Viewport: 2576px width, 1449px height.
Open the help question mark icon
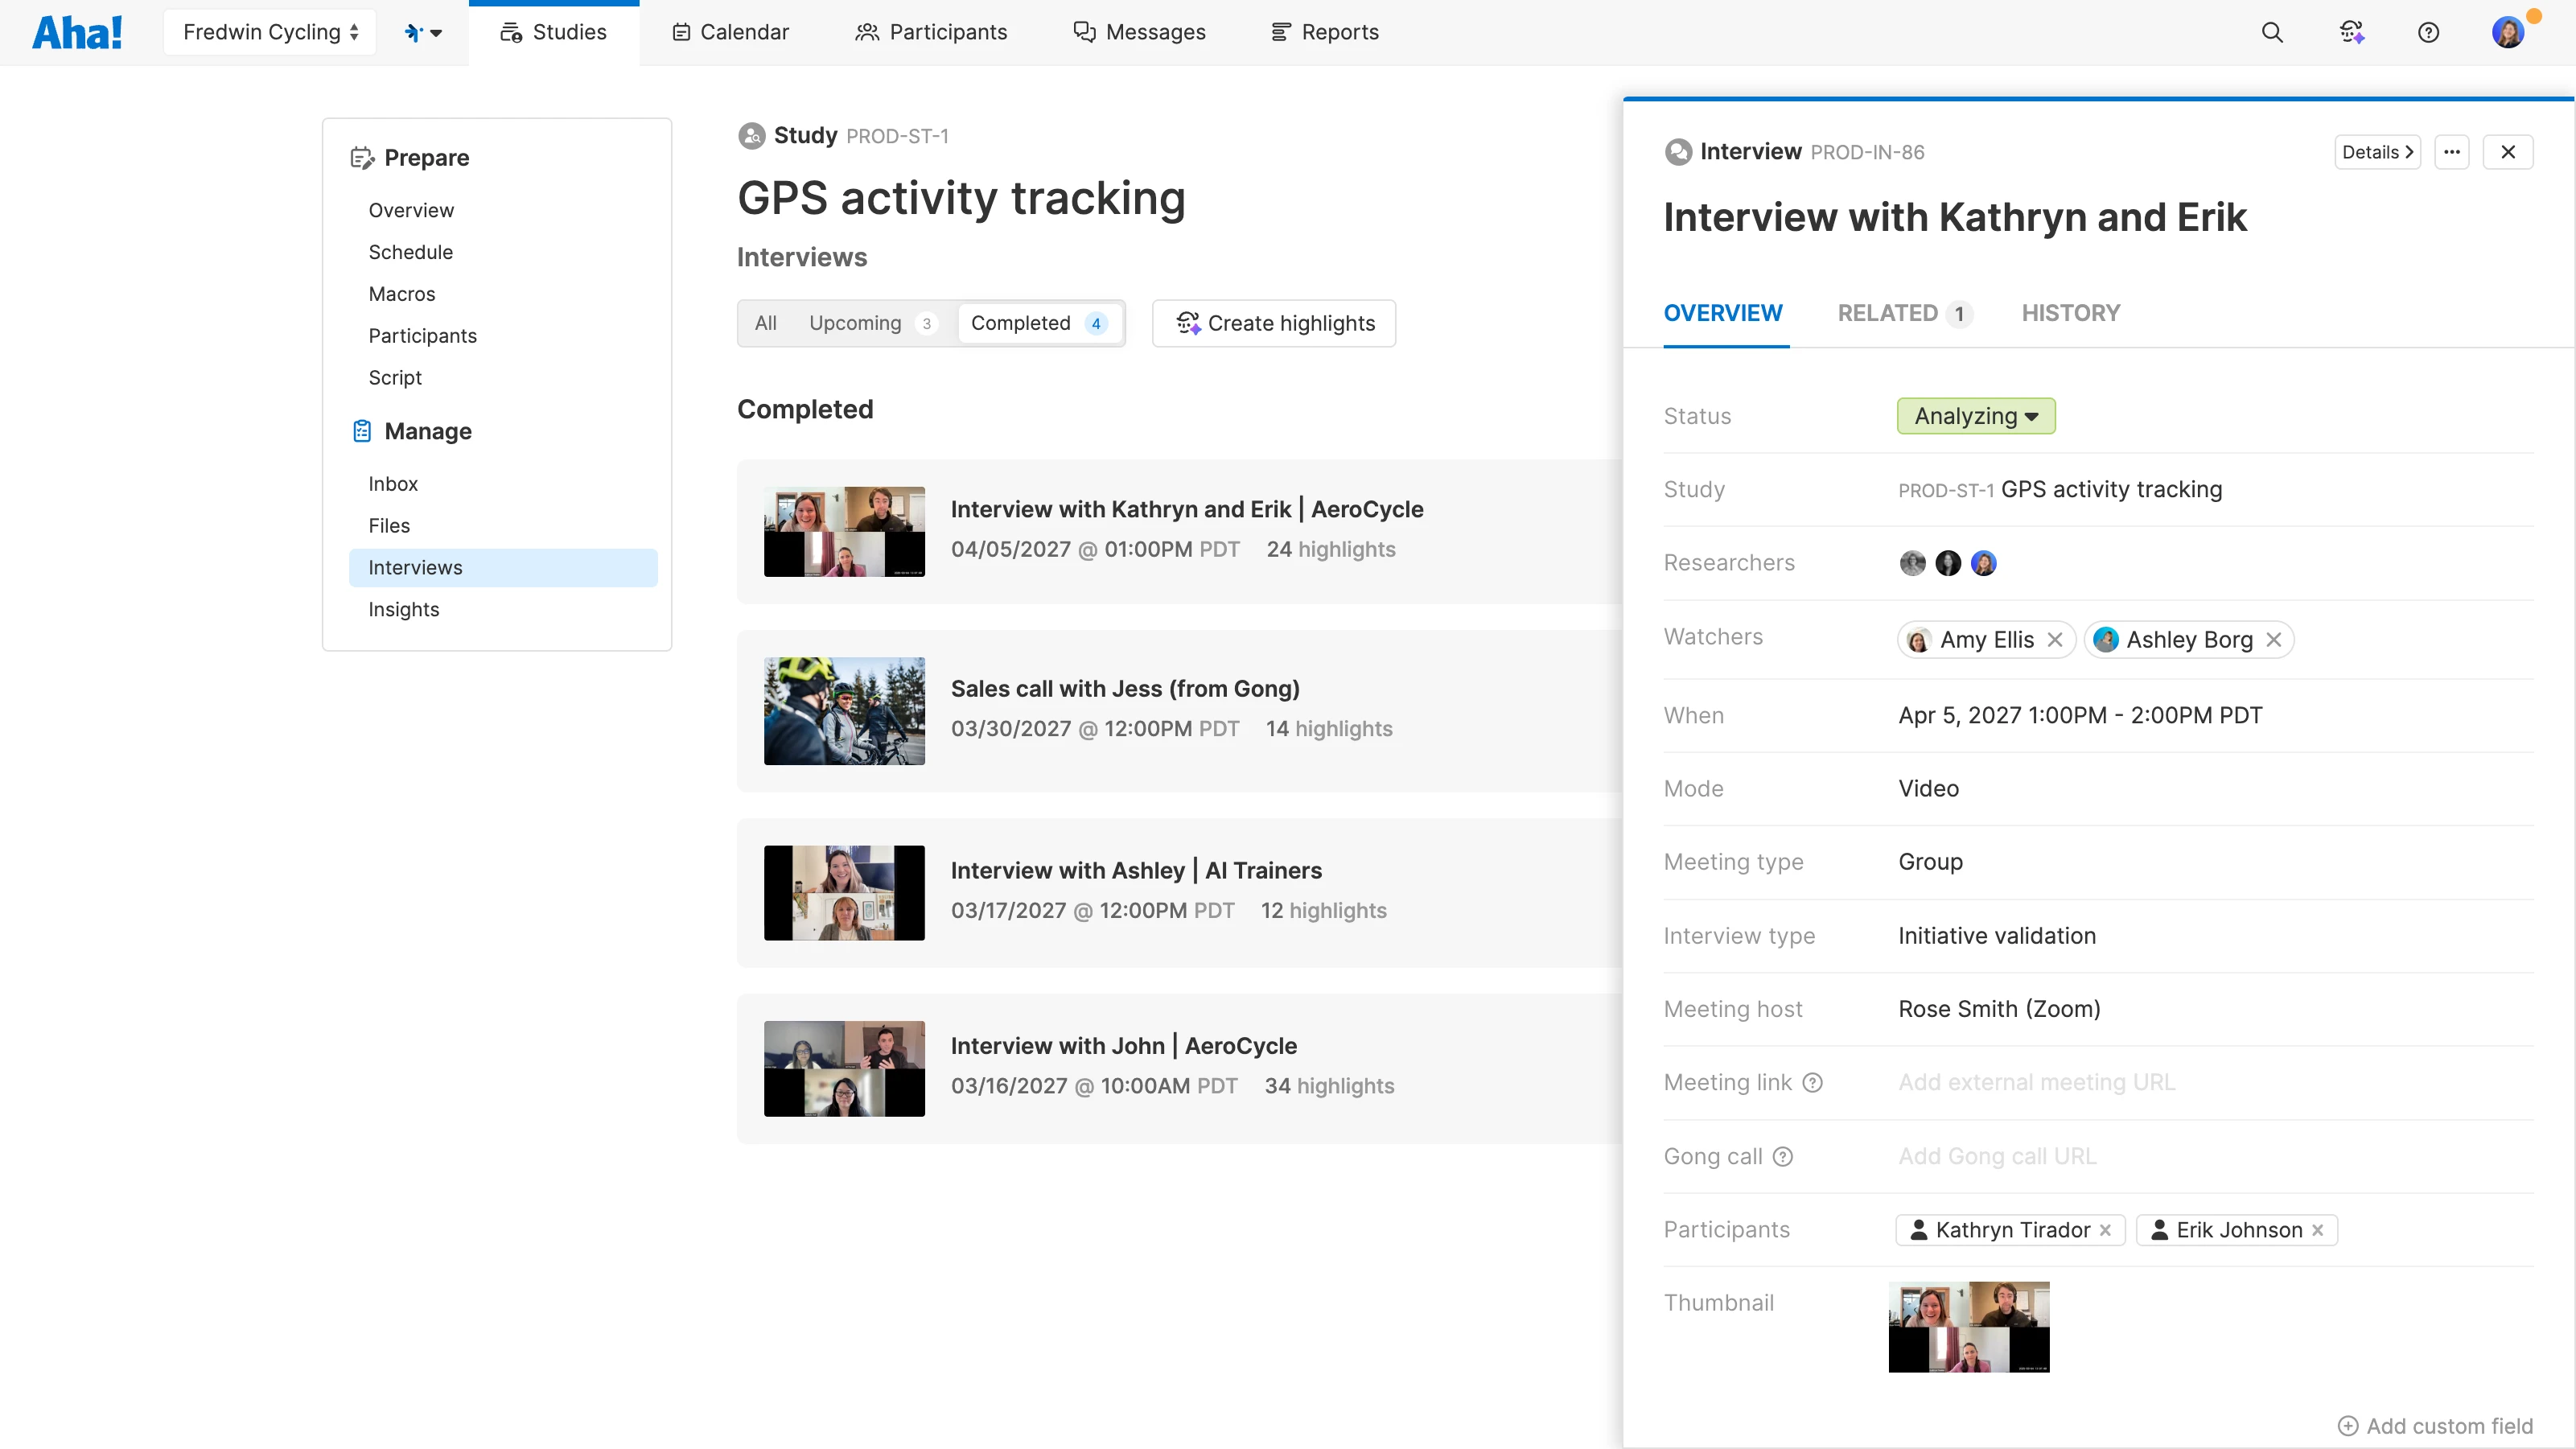coord(2428,32)
